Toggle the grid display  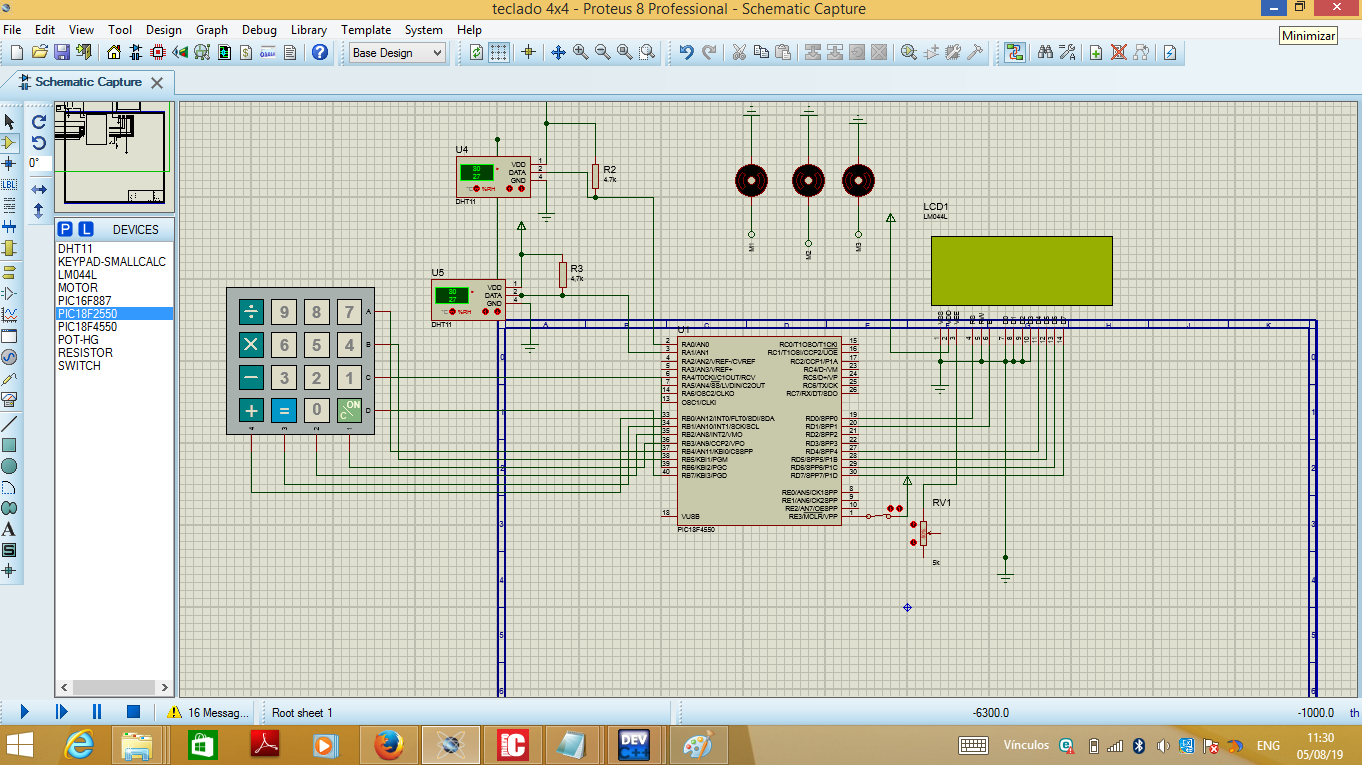tap(499, 52)
